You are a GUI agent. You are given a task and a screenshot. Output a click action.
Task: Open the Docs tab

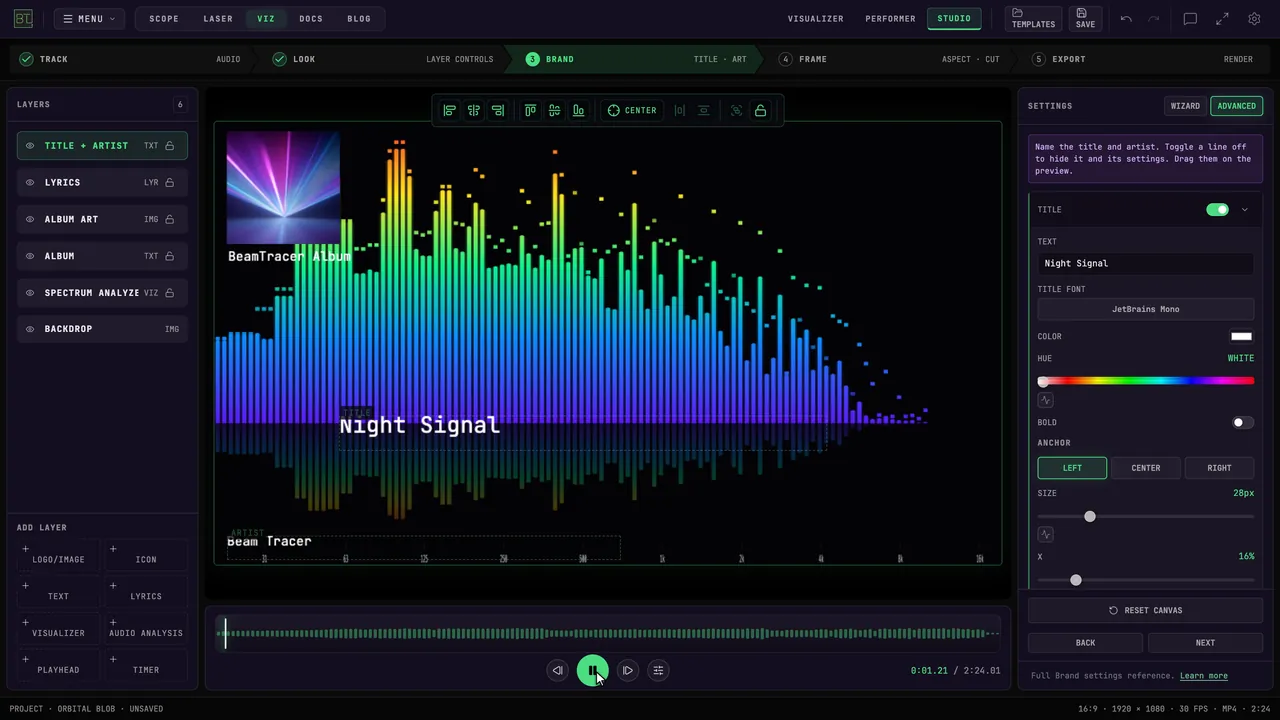click(311, 19)
